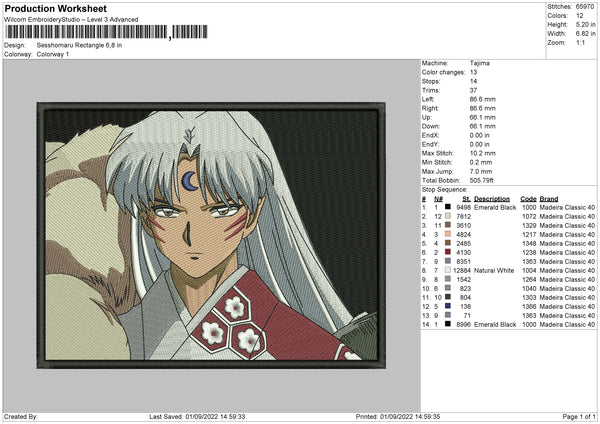Click 'Emerald Black' in the 8996 stitch row
The image size is (600, 424).
pyautogui.click(x=495, y=325)
